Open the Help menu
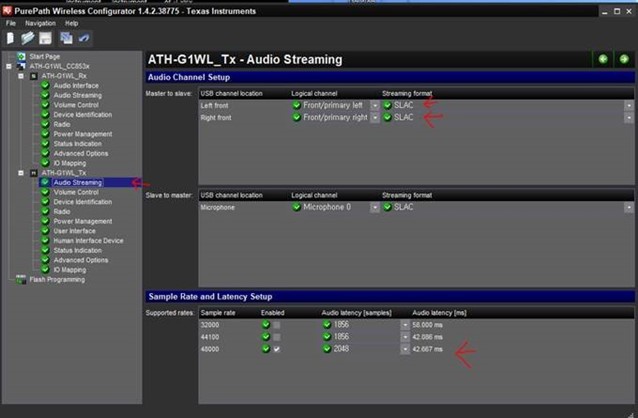 click(72, 23)
